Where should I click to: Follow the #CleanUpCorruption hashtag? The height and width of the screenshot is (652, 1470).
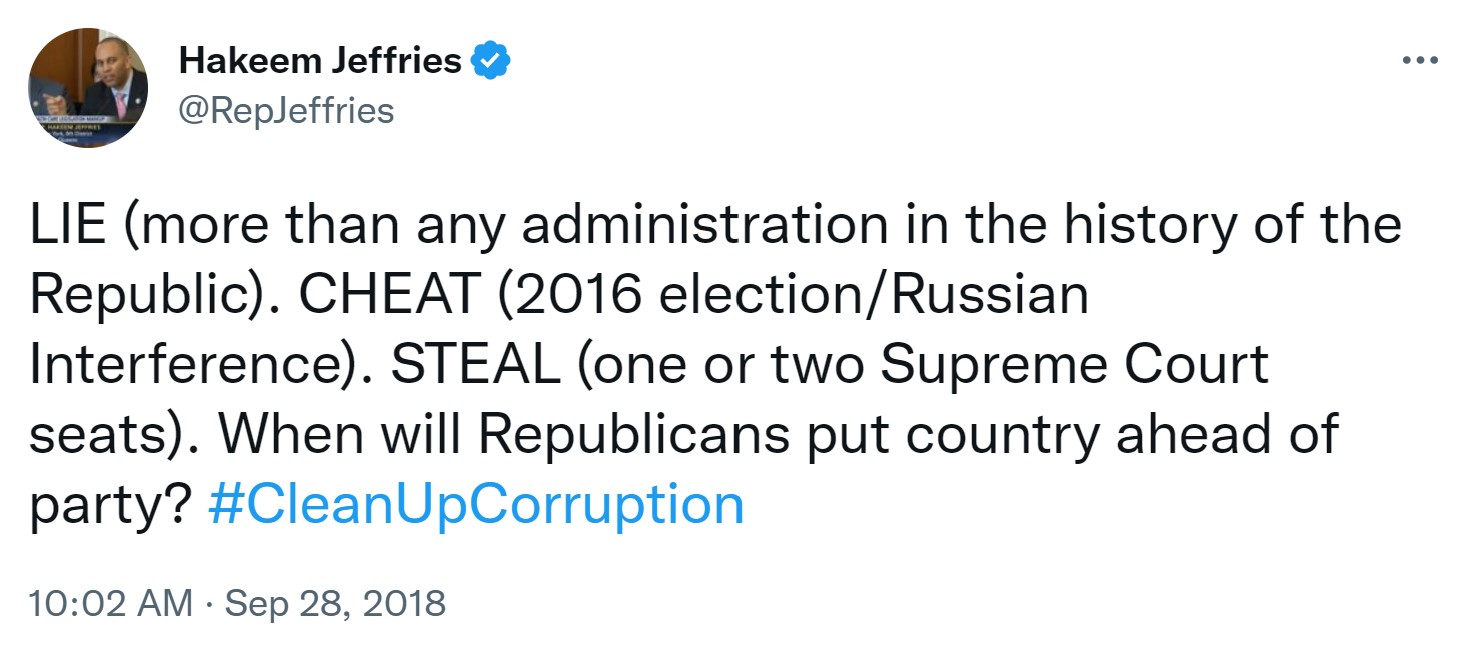point(476,504)
